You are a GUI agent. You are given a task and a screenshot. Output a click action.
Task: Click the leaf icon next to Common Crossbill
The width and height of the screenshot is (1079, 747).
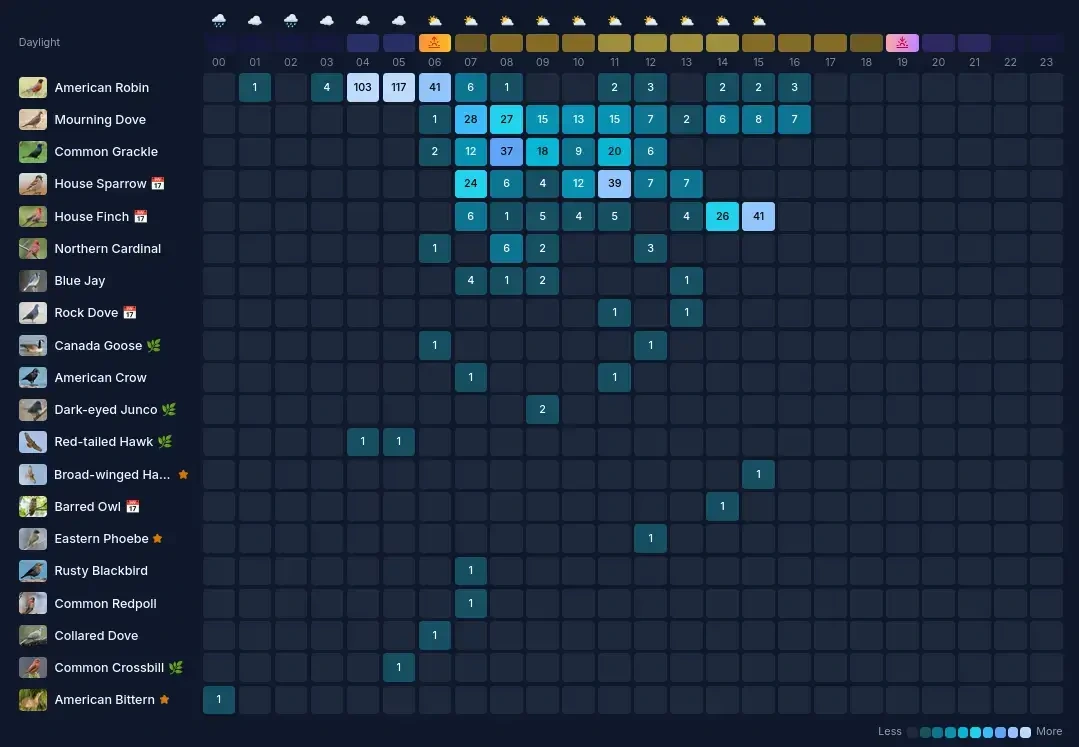[176, 668]
